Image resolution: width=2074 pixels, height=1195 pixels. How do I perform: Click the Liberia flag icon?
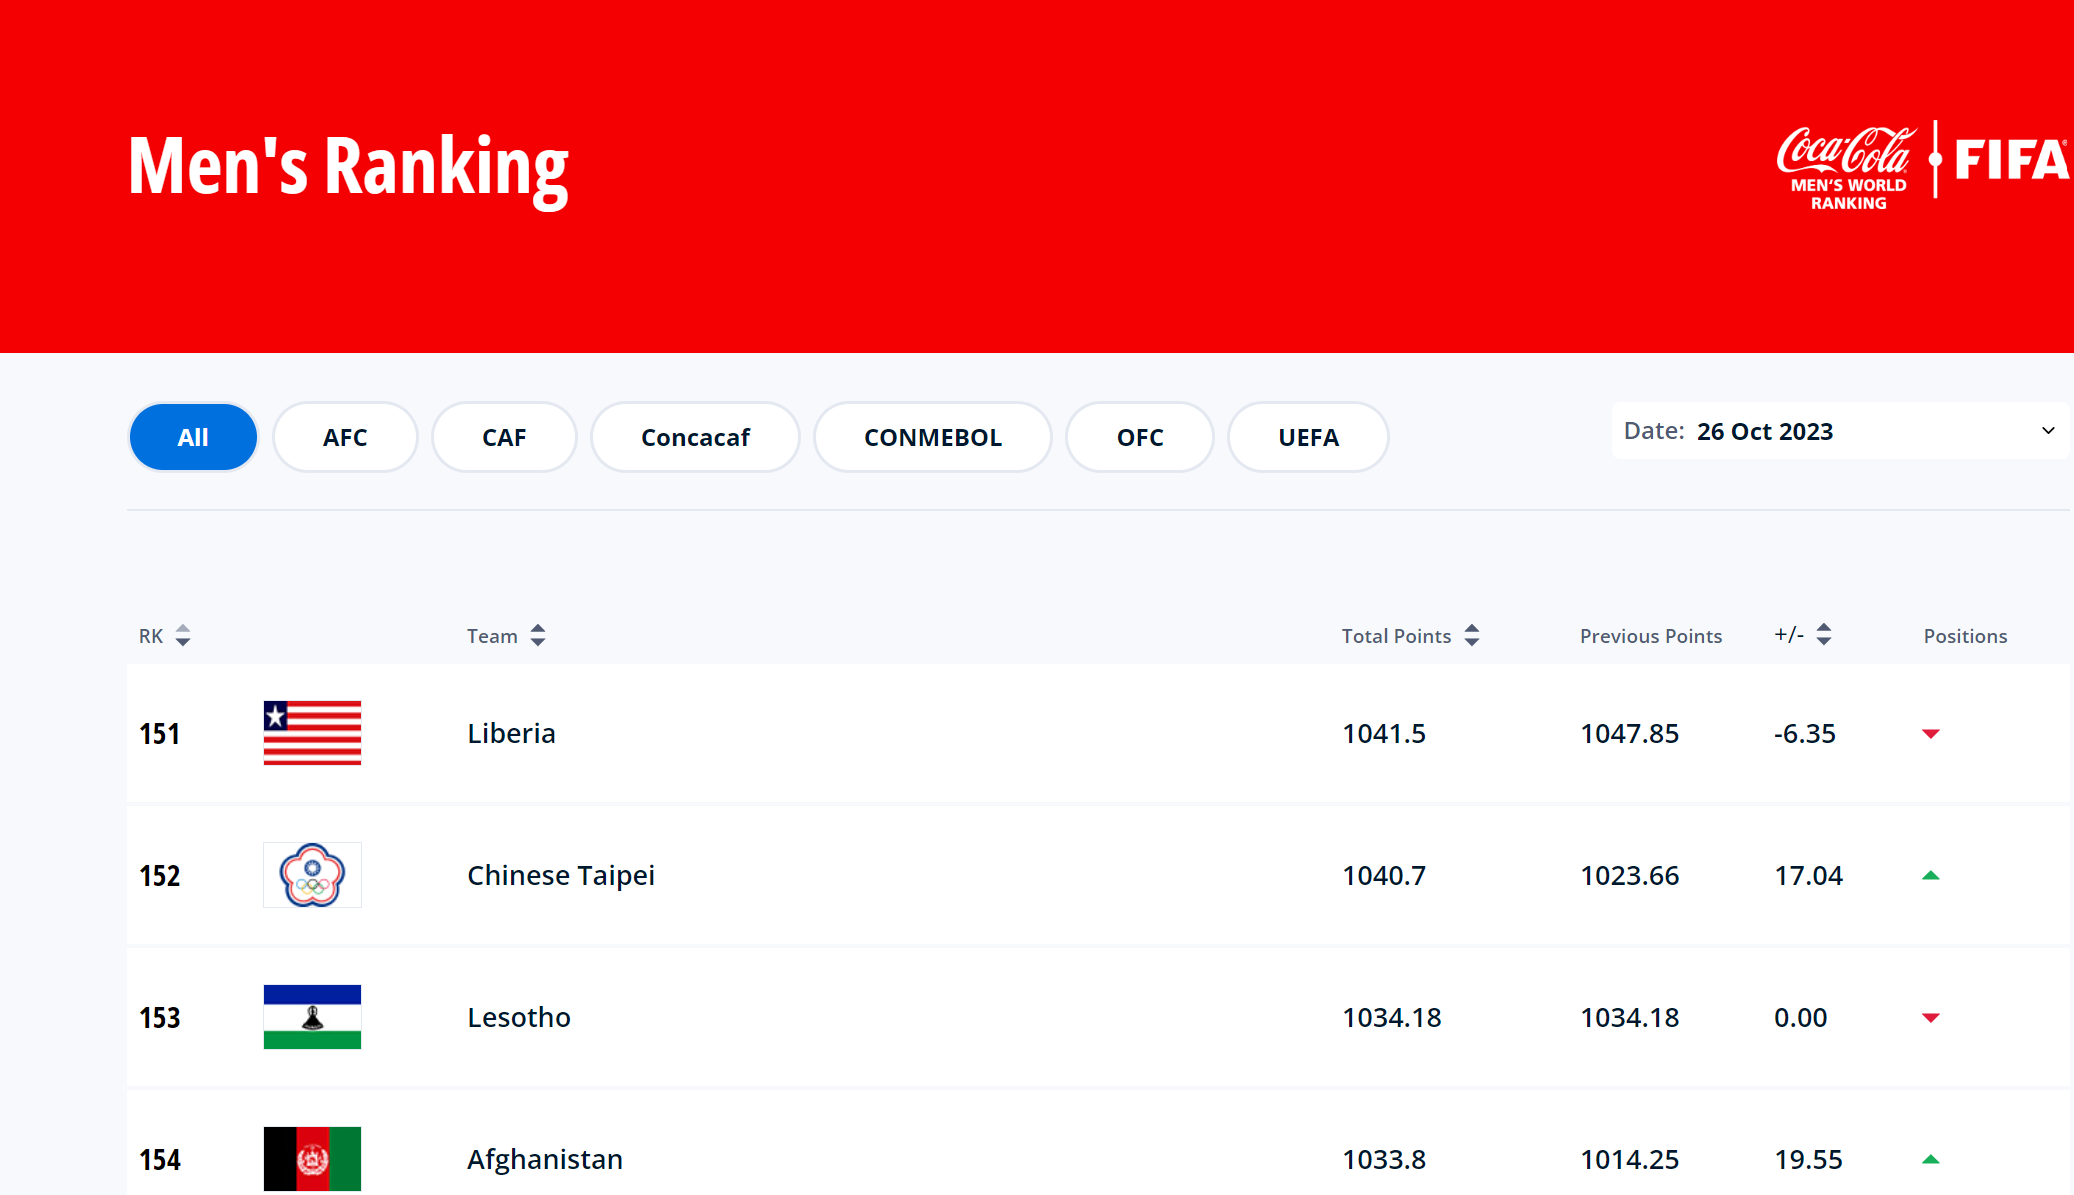[312, 733]
